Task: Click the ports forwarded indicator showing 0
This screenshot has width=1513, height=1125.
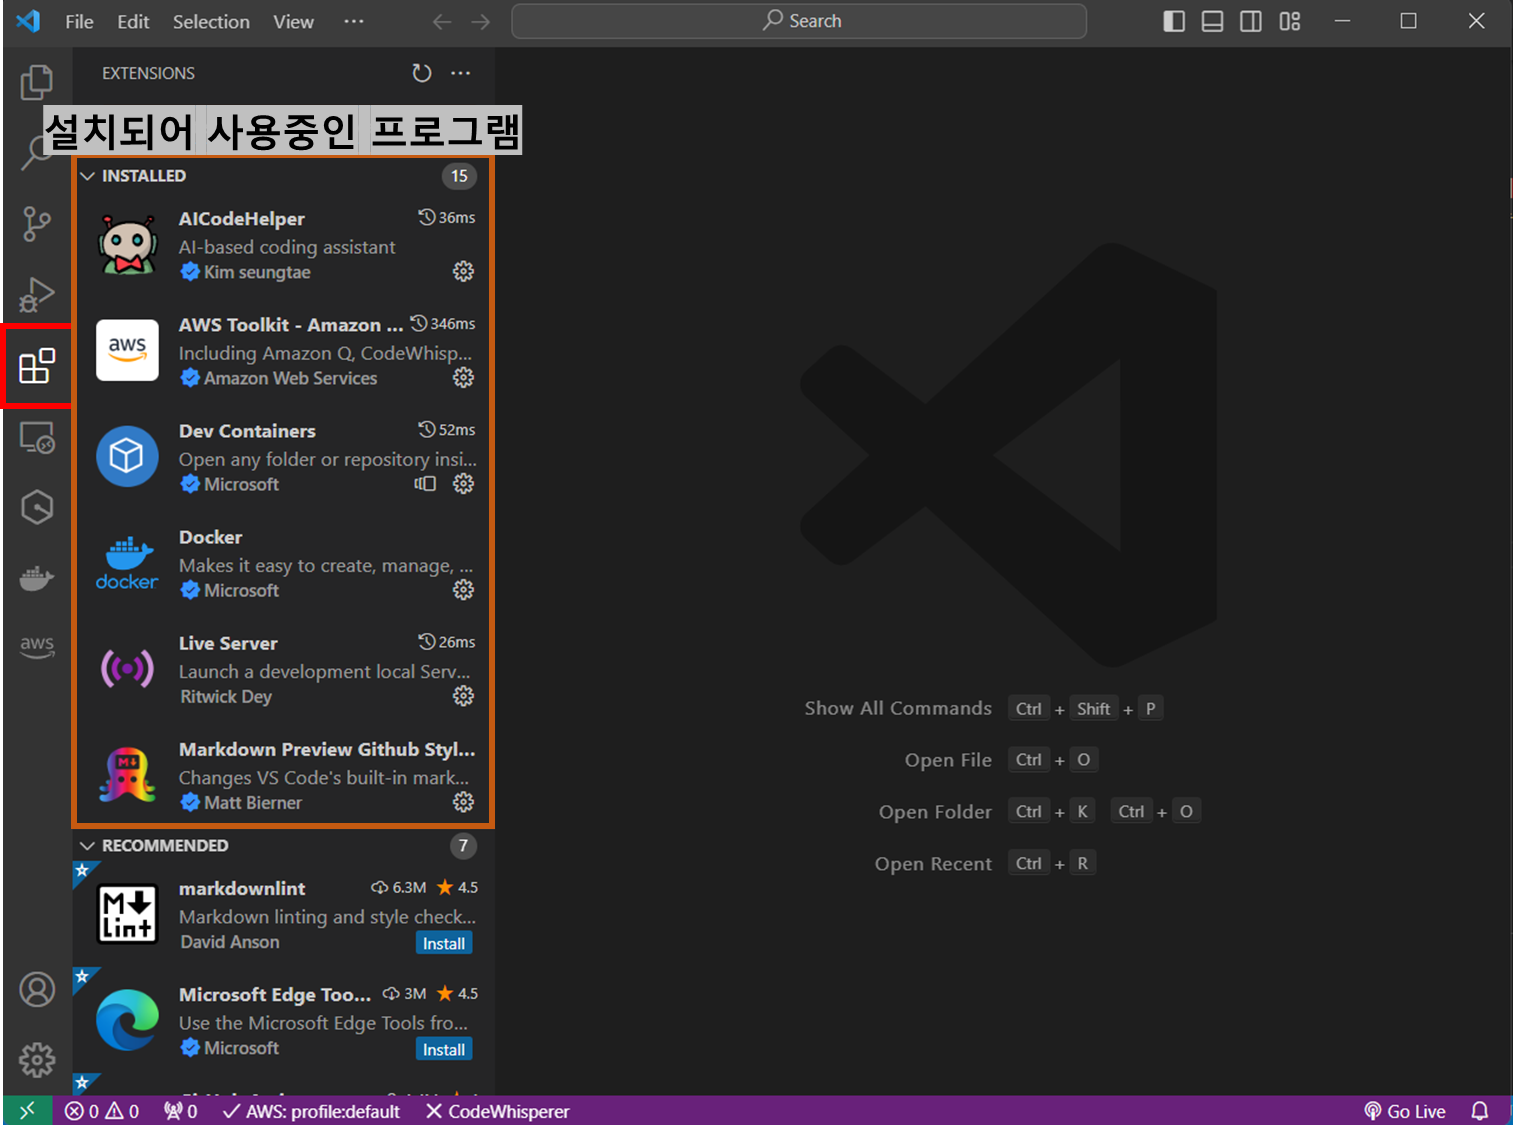Action: click(x=181, y=1111)
